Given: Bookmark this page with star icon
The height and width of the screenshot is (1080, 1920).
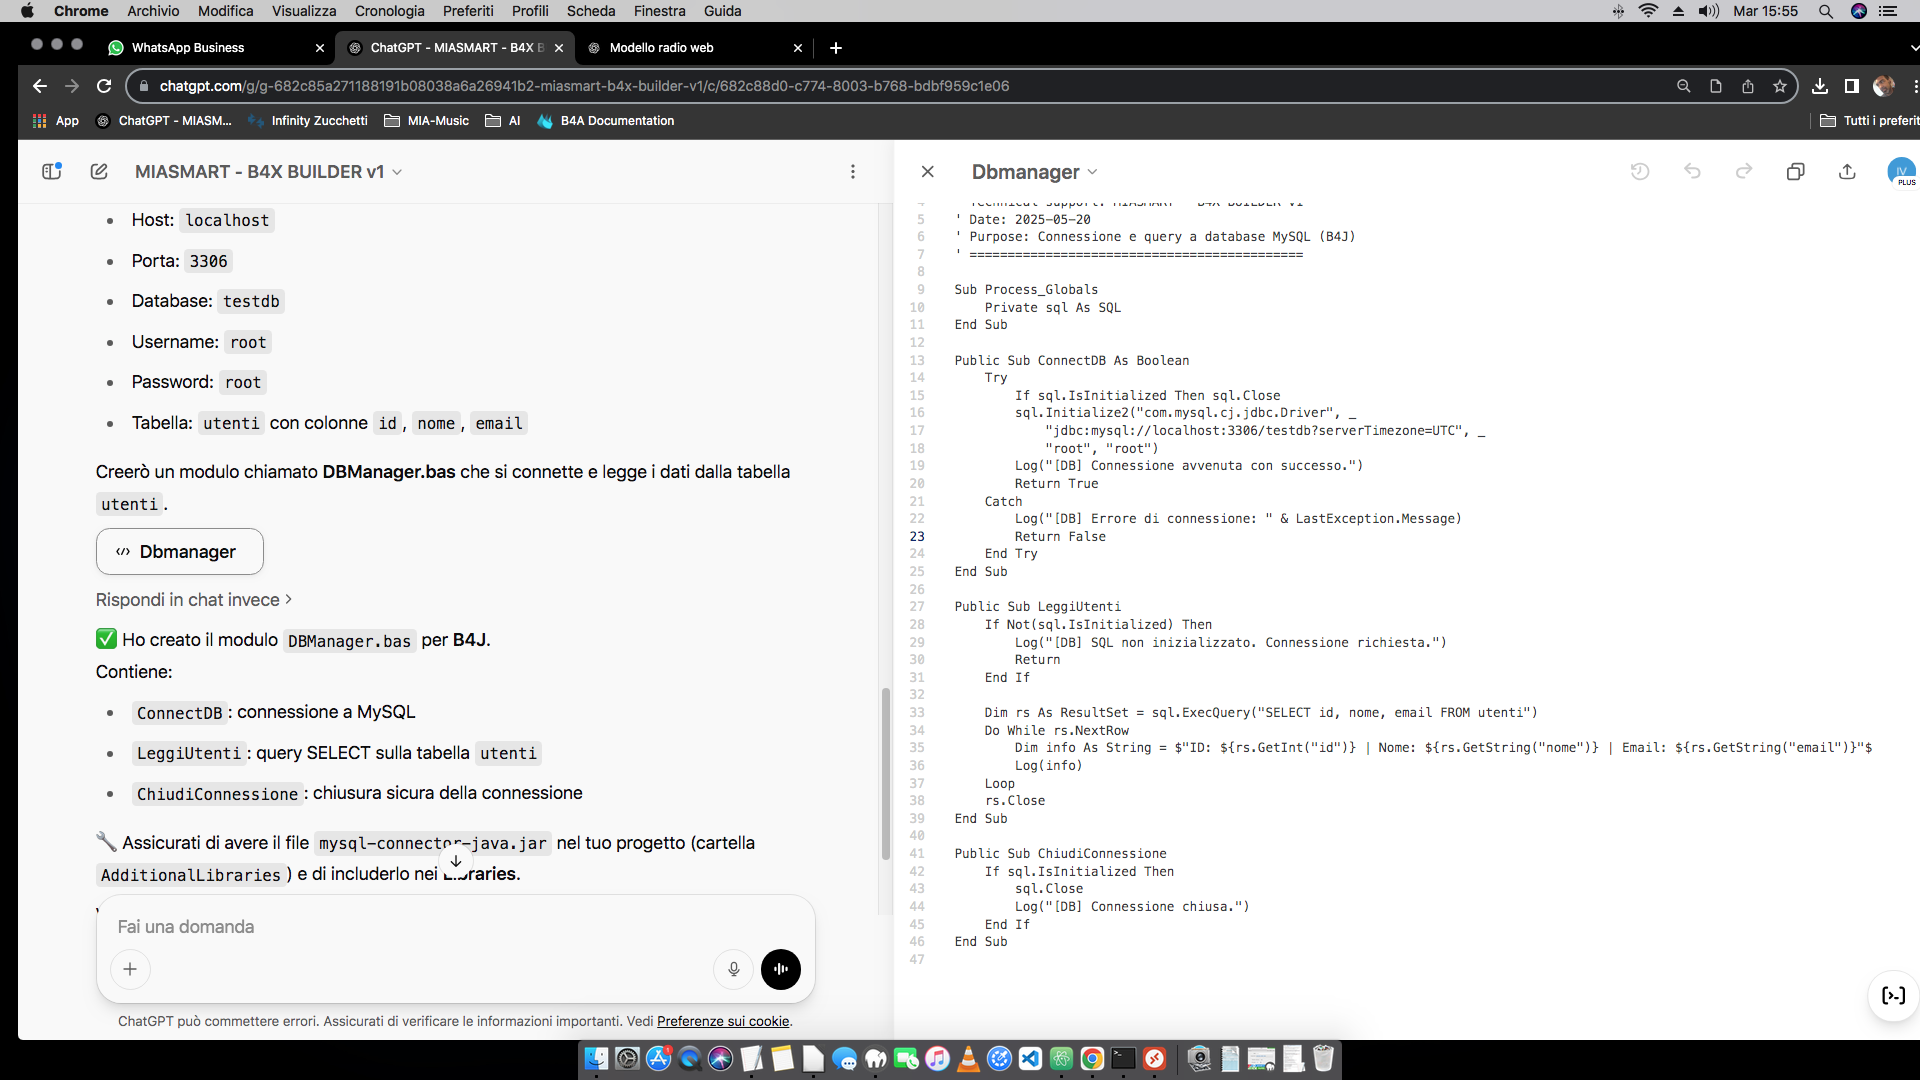Looking at the screenshot, I should 1780,86.
